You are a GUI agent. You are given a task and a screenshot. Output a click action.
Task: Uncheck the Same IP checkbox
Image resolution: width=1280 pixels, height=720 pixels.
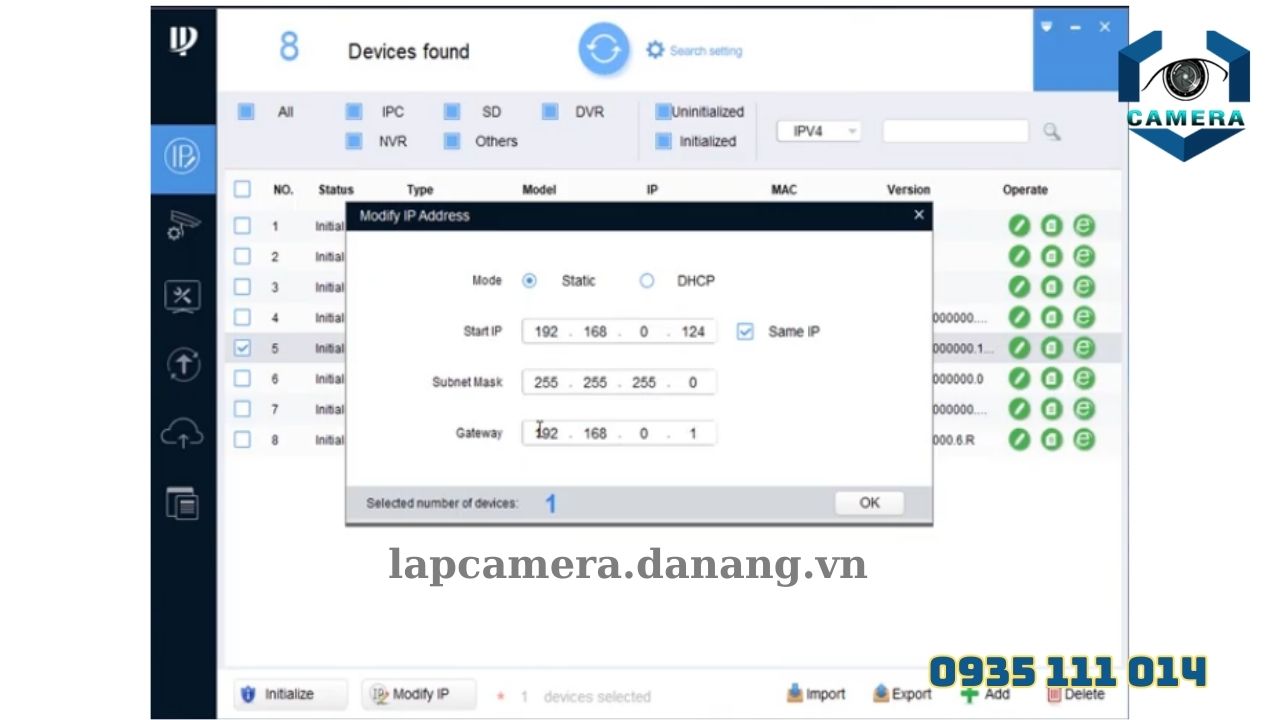pyautogui.click(x=744, y=331)
